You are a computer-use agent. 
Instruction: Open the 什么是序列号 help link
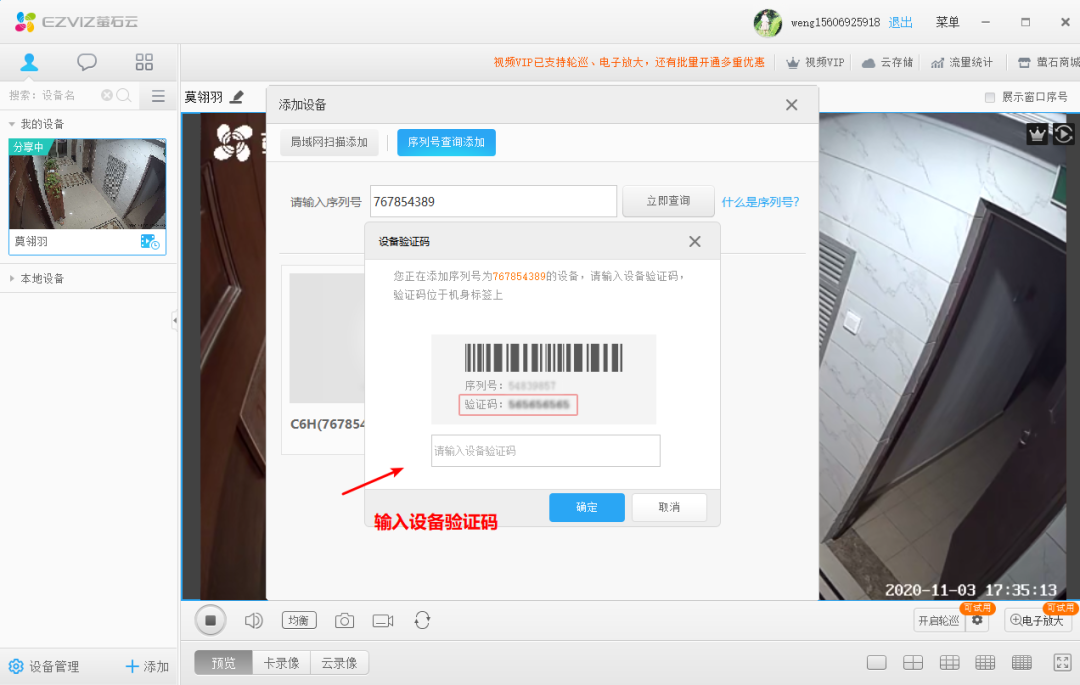point(762,201)
